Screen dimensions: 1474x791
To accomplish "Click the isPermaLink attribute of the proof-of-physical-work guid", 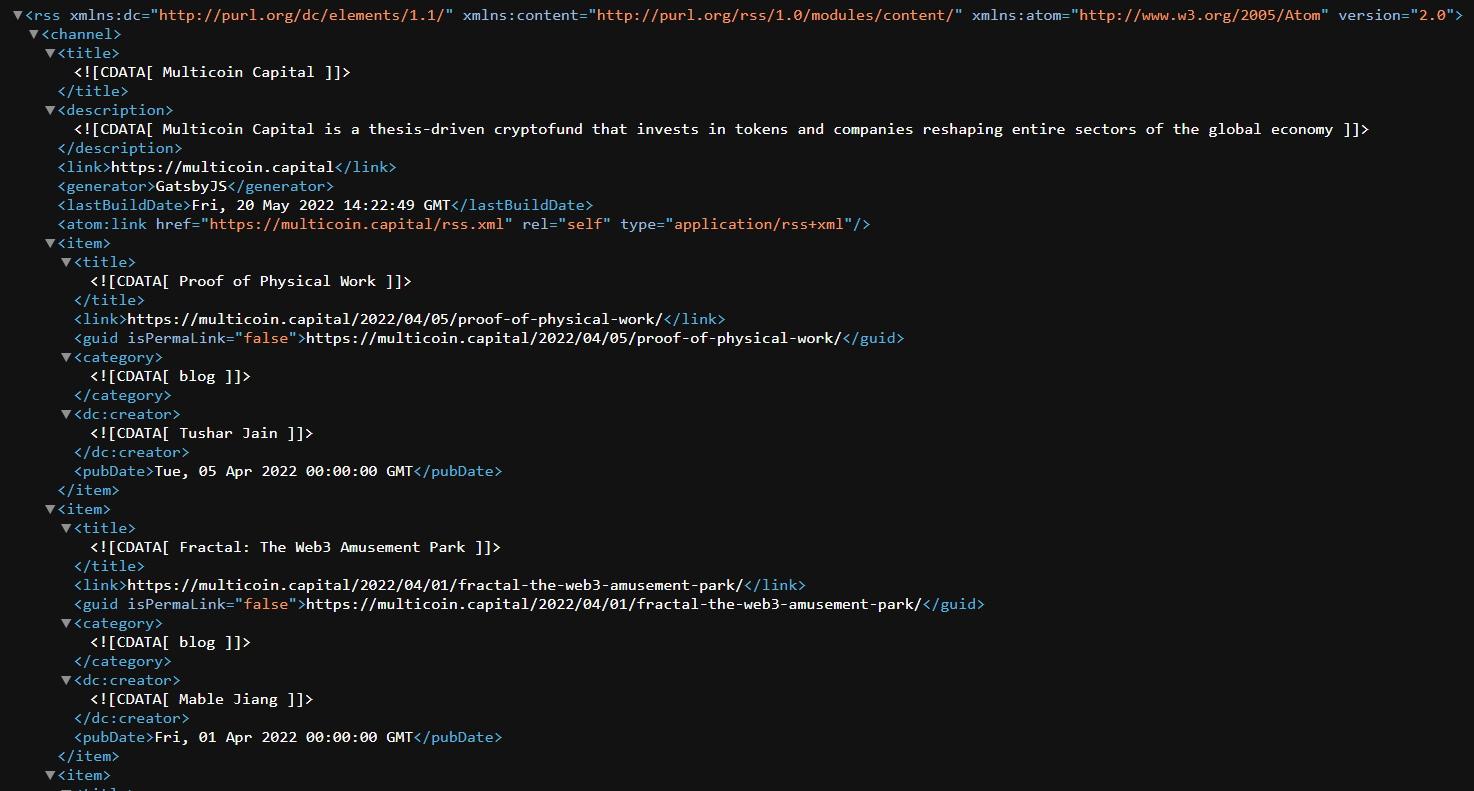I will coord(211,338).
